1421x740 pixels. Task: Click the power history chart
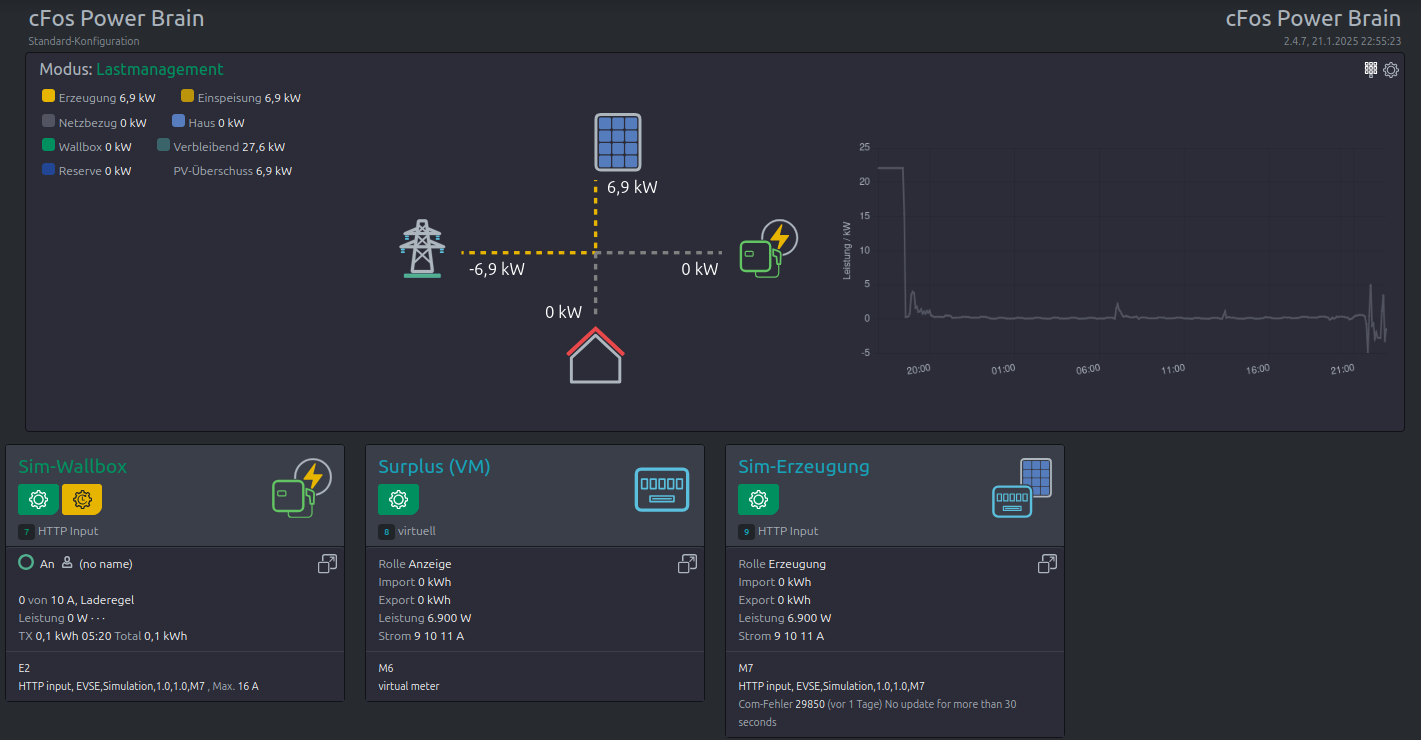pos(1117,258)
